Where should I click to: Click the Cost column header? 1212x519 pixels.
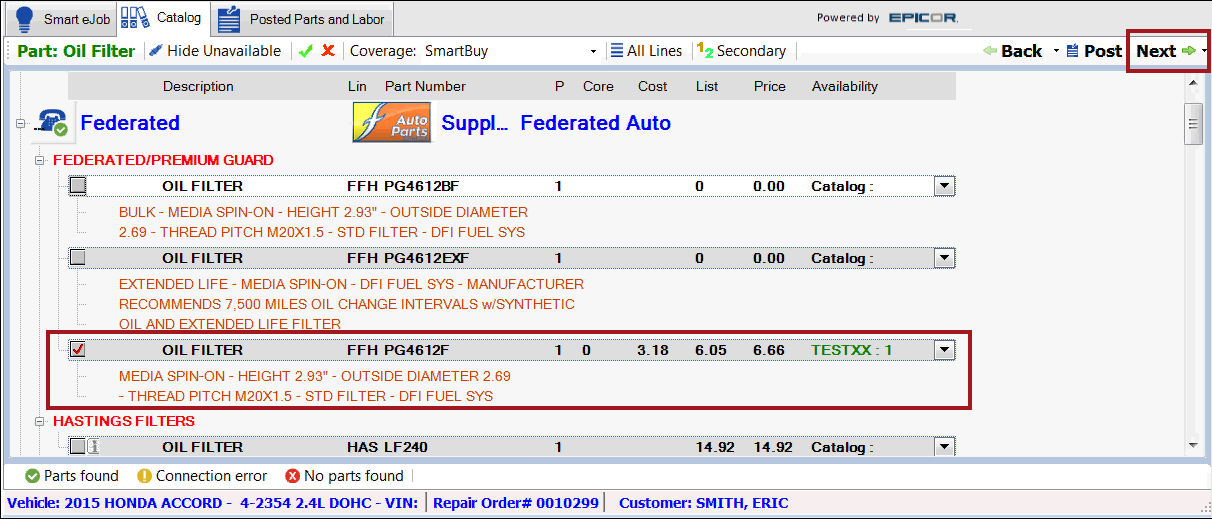pos(652,86)
